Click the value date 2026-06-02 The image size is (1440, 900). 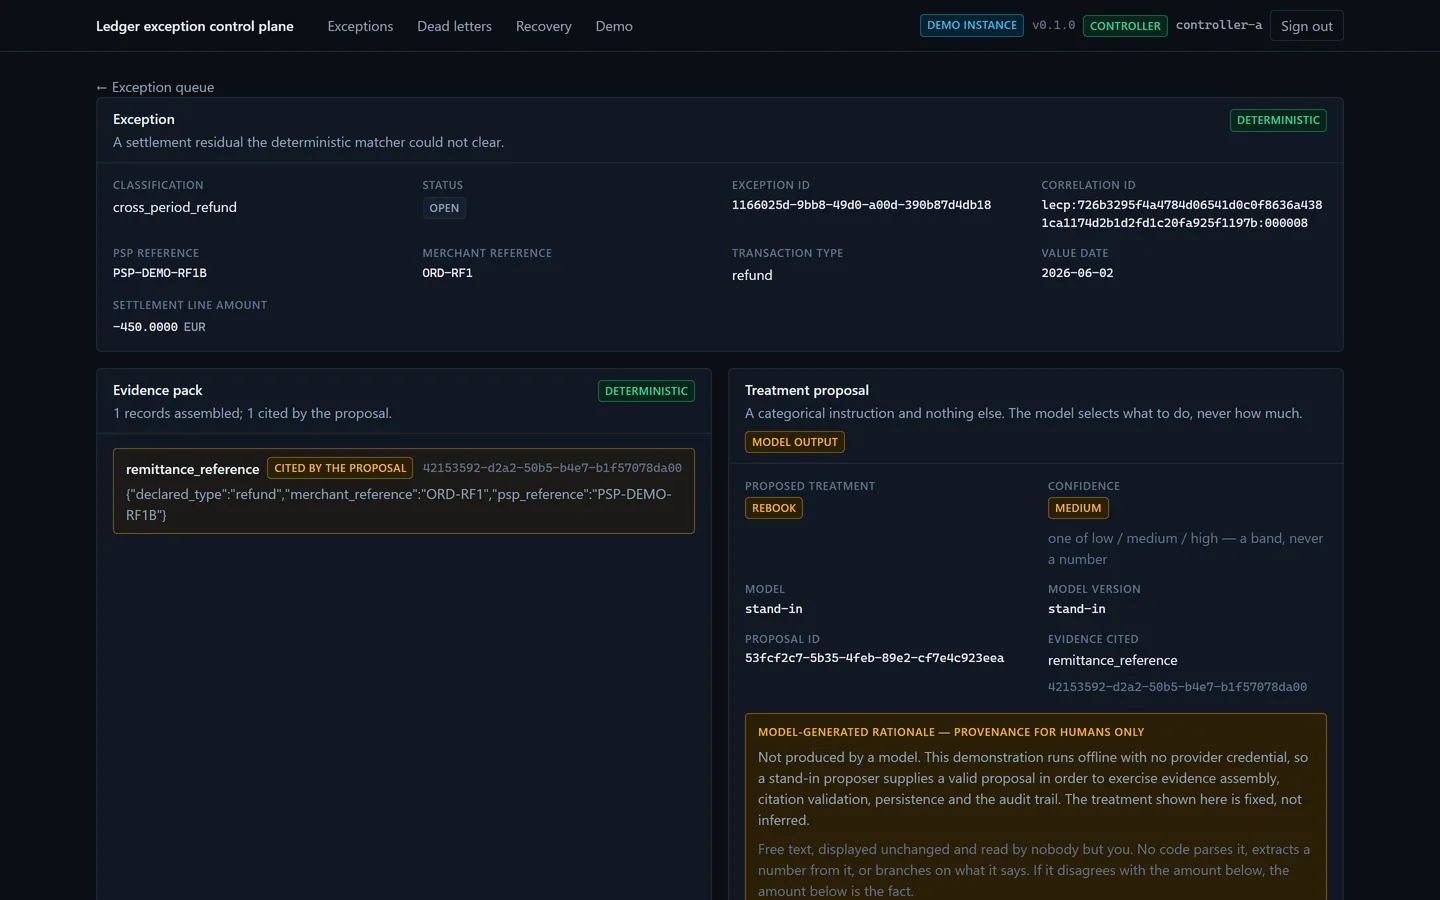click(x=1077, y=273)
